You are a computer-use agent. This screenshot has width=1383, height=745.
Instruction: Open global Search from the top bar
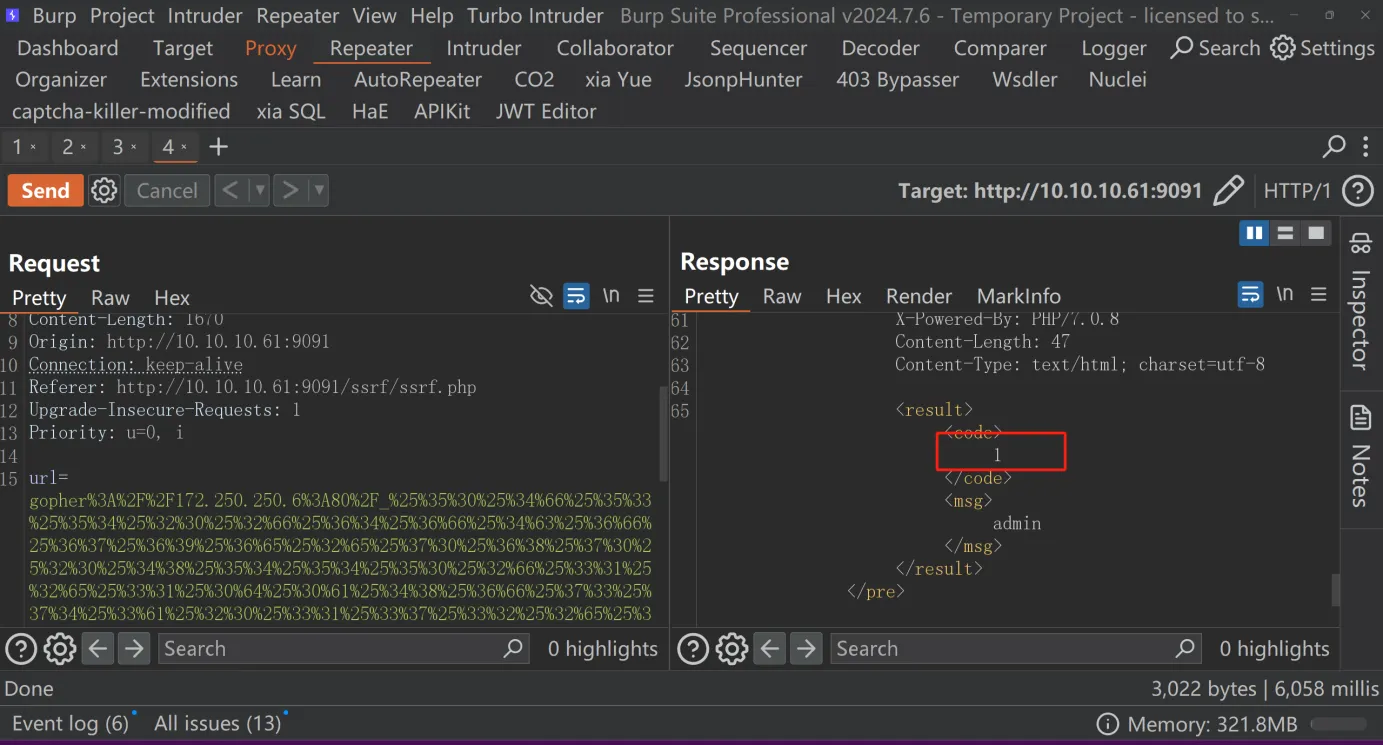point(1215,48)
